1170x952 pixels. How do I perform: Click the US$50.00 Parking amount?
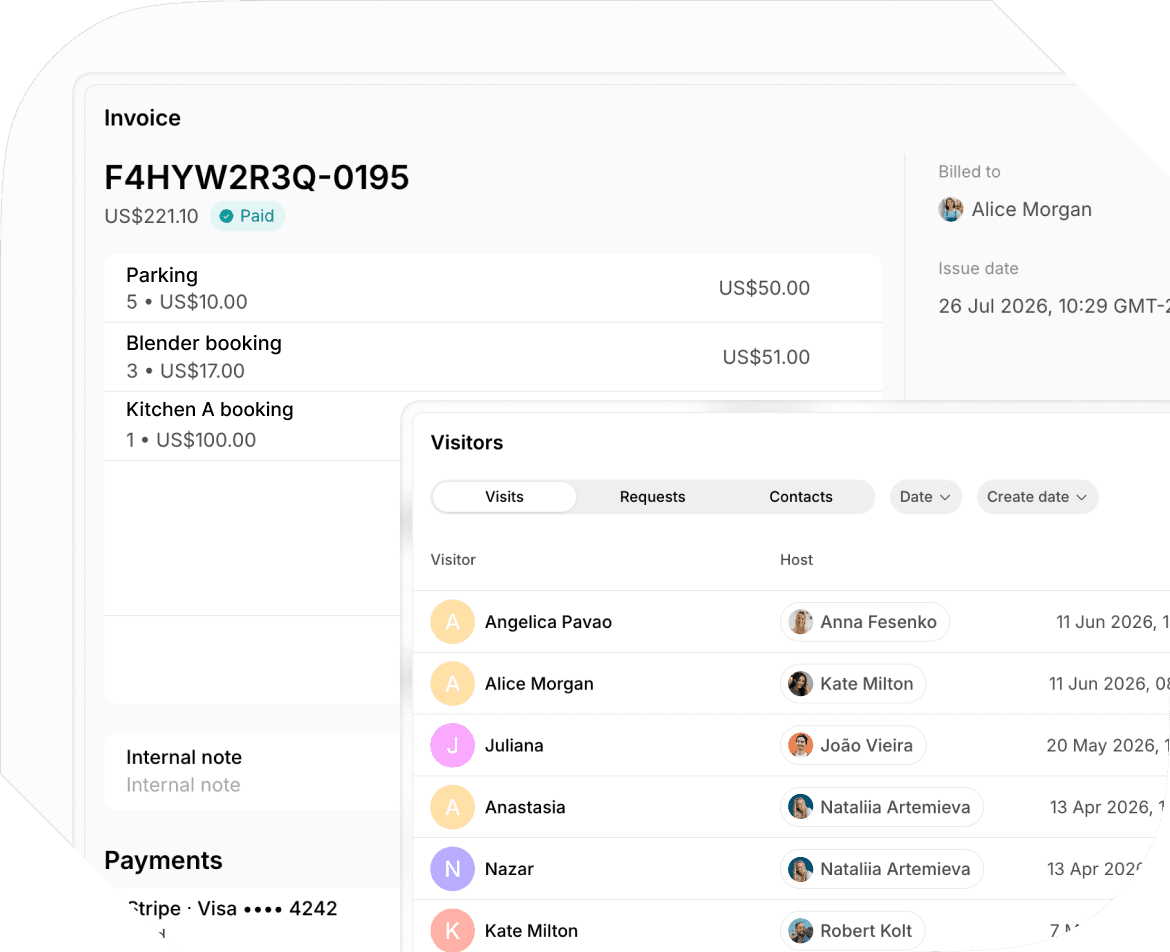pos(764,288)
